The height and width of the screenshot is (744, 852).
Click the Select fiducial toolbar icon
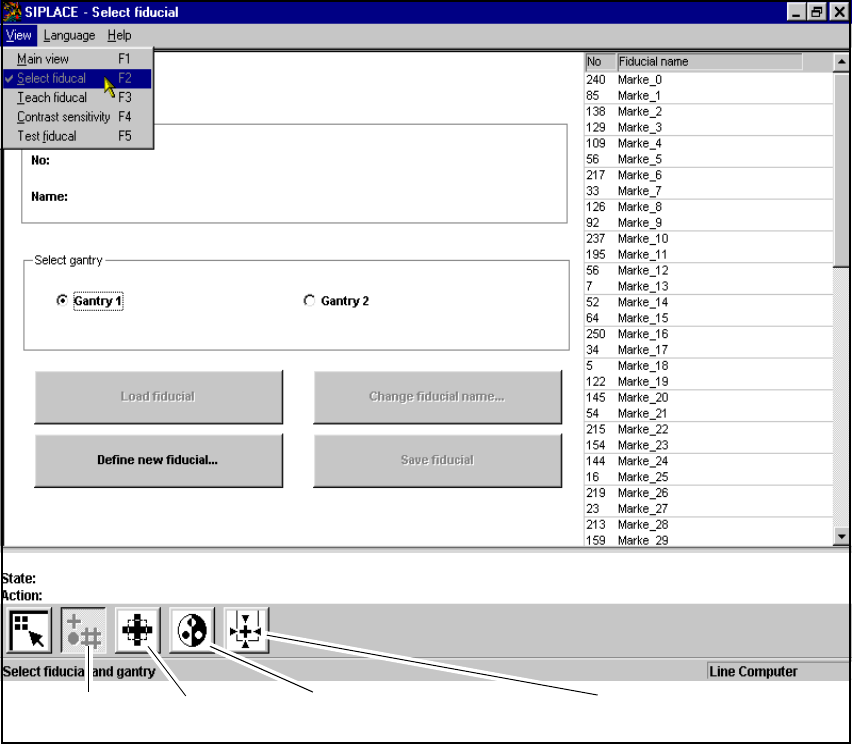pos(83,630)
